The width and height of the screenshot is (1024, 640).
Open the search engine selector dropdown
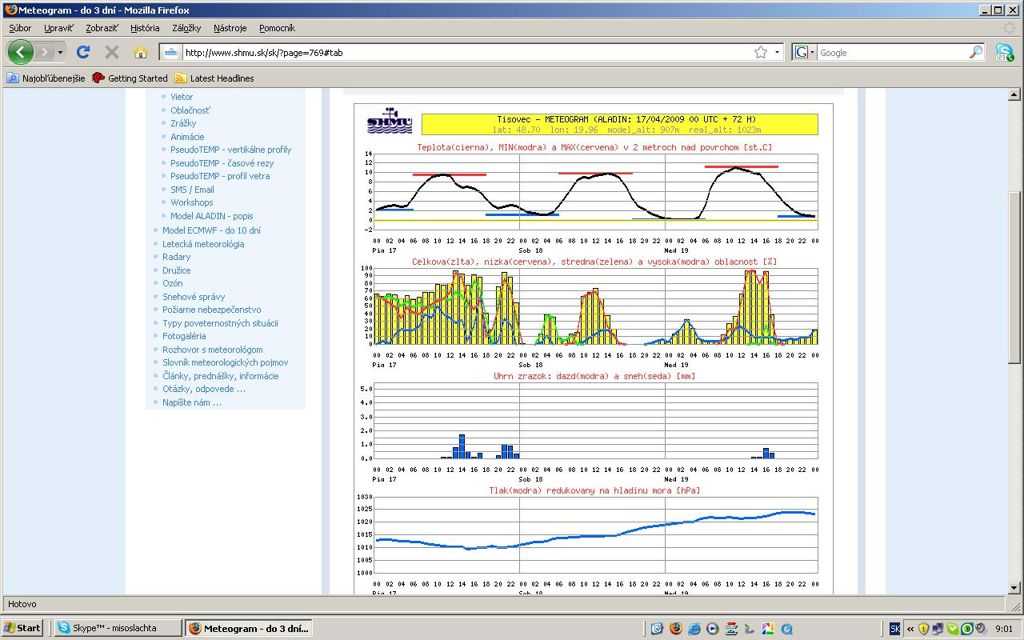click(804, 52)
